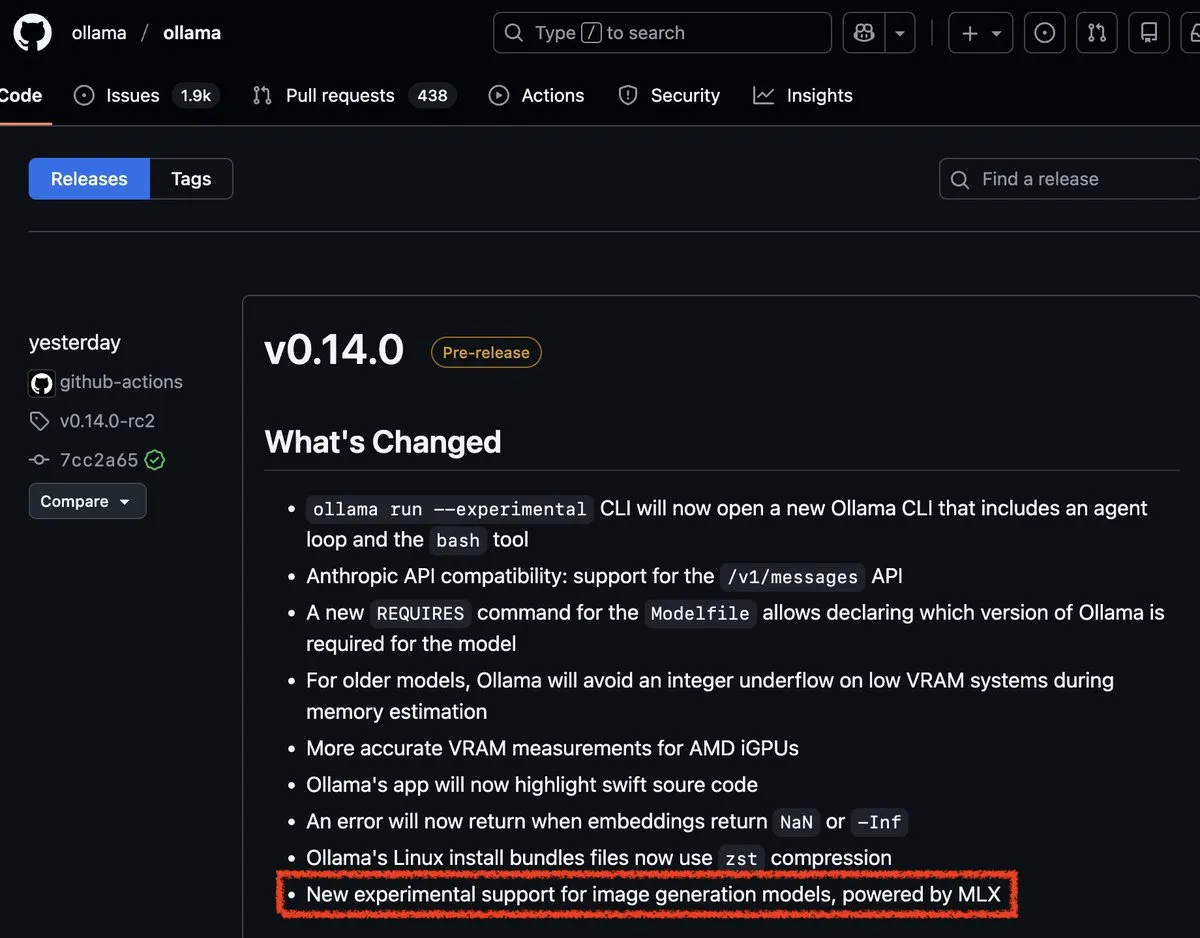The image size is (1200, 938).
Task: Open GitHub Copilot chat icon
Action: [x=864, y=33]
